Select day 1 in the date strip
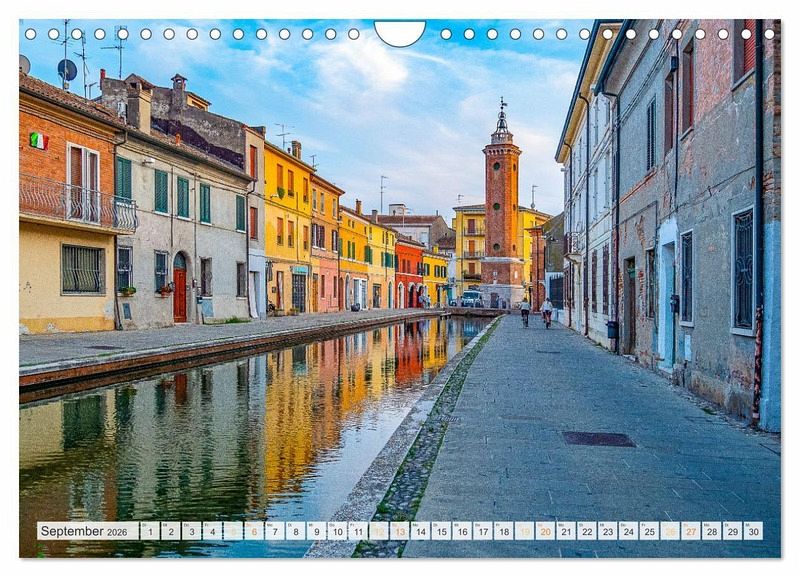Image resolution: width=800 pixels, height=577 pixels. point(149,531)
